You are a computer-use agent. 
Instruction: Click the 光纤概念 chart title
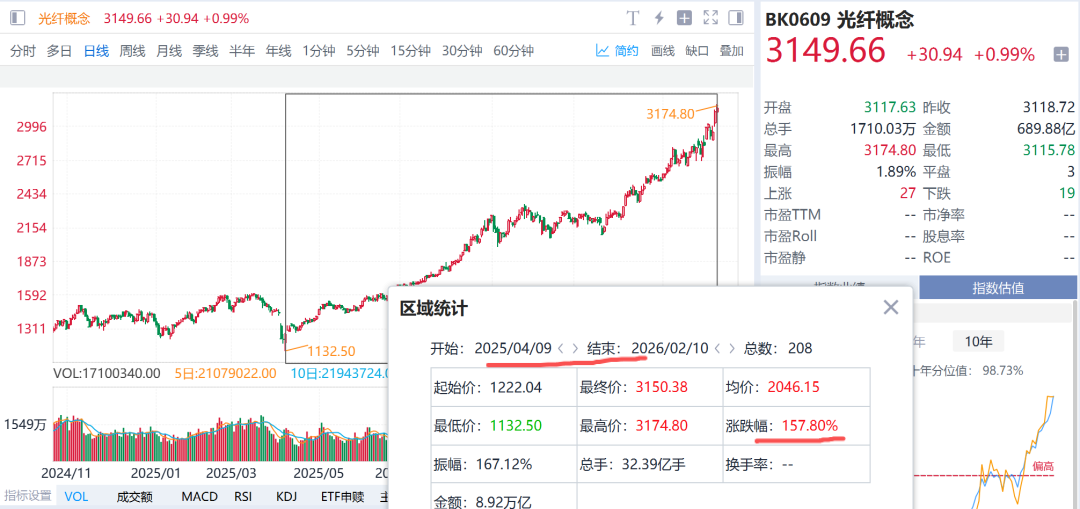coord(64,19)
